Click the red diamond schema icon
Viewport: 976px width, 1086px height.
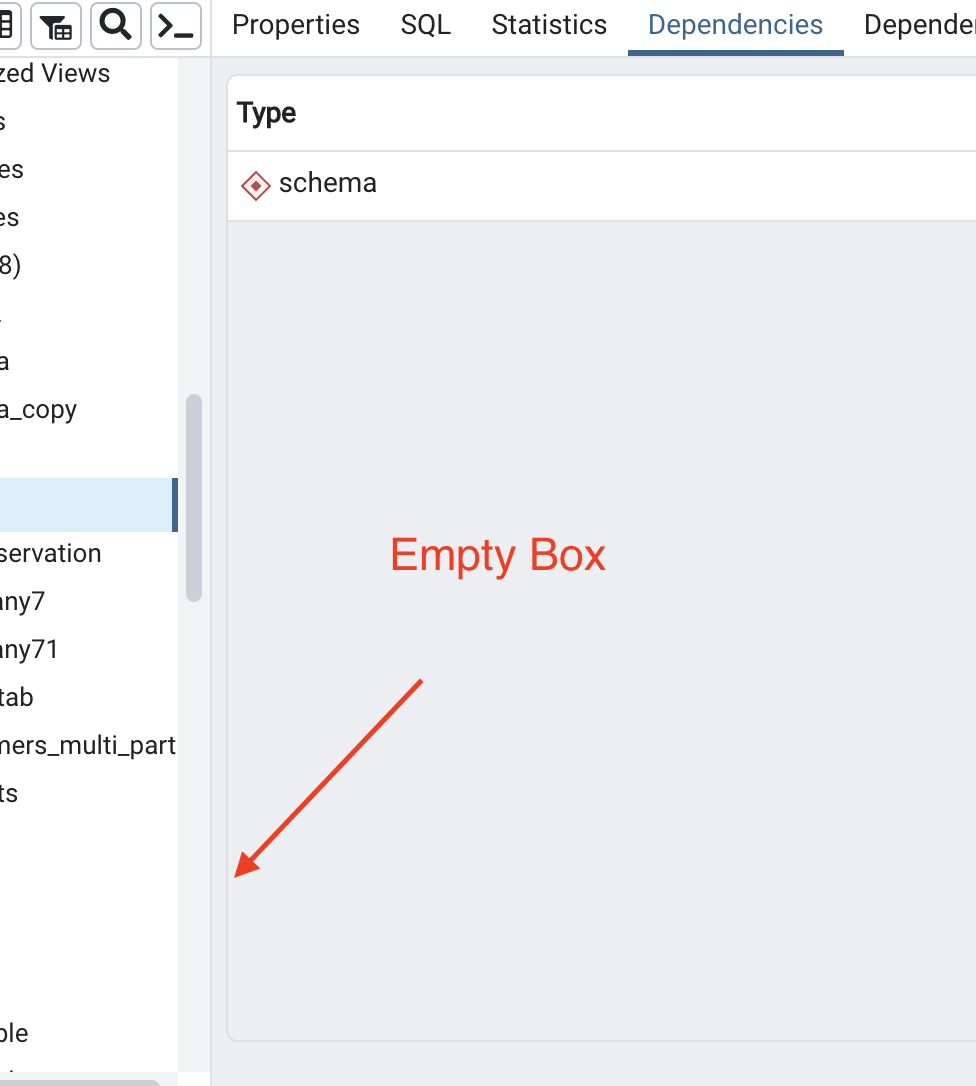[x=256, y=185]
